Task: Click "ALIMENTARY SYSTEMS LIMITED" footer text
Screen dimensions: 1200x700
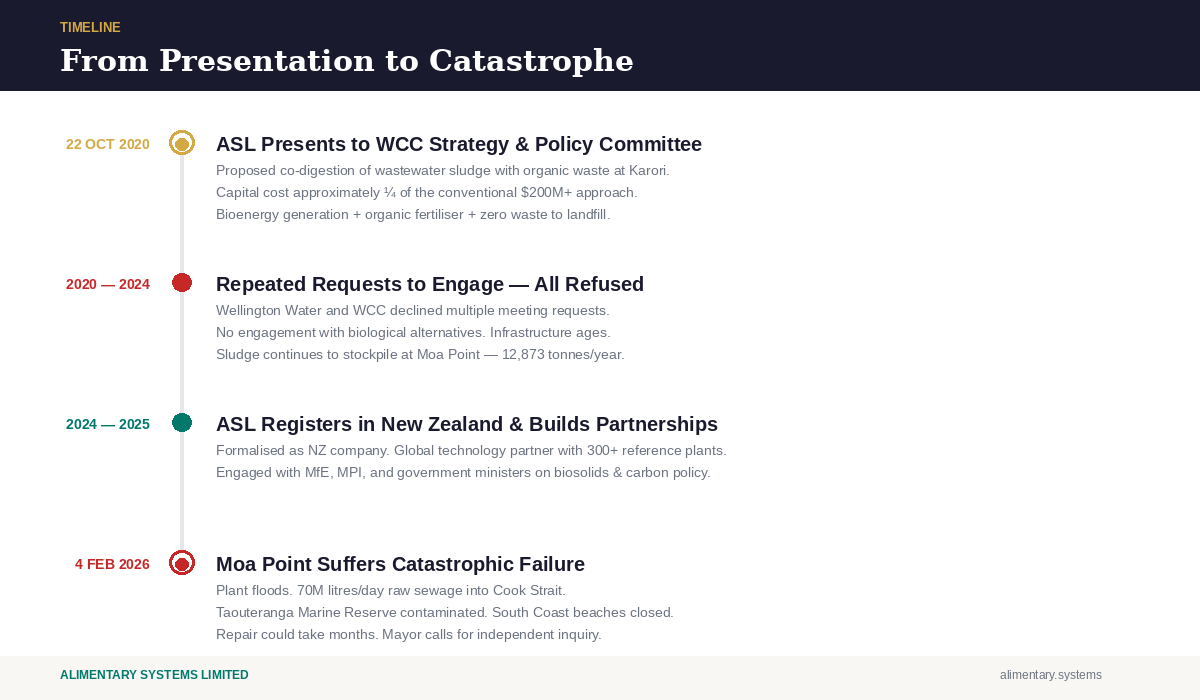Action: coord(154,675)
